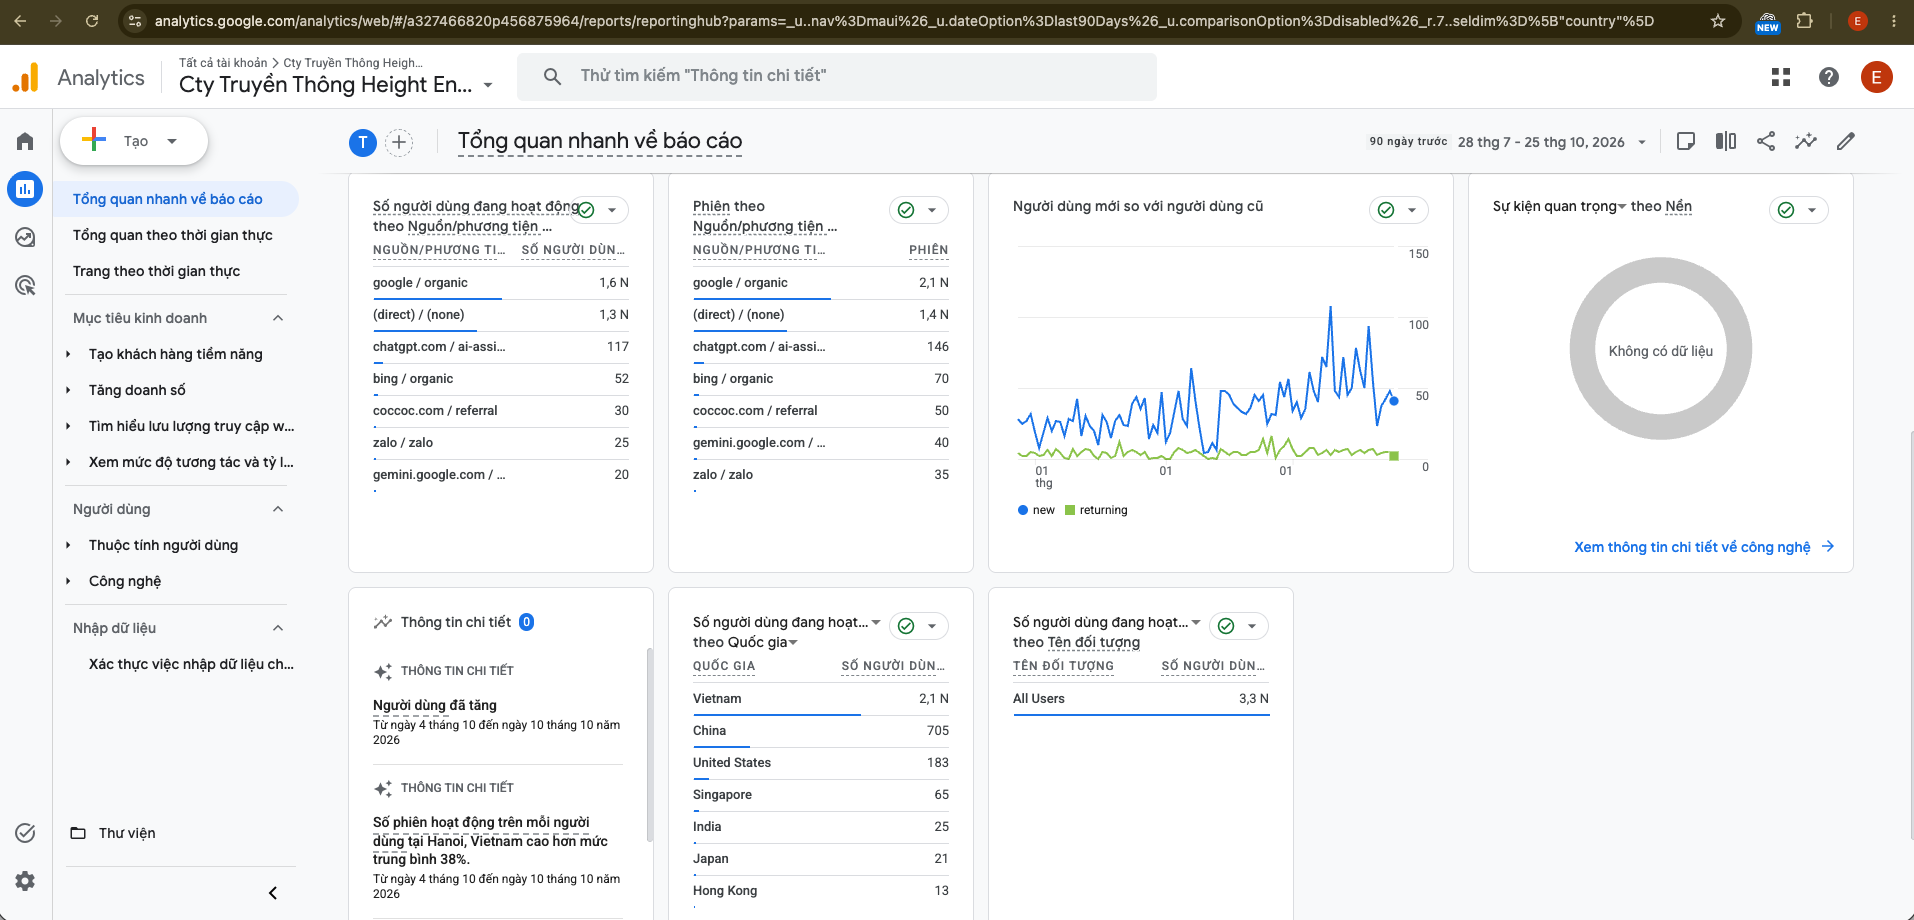
Task: Open status dropdown on Sự kiện quan trọng card
Action: tap(1799, 210)
